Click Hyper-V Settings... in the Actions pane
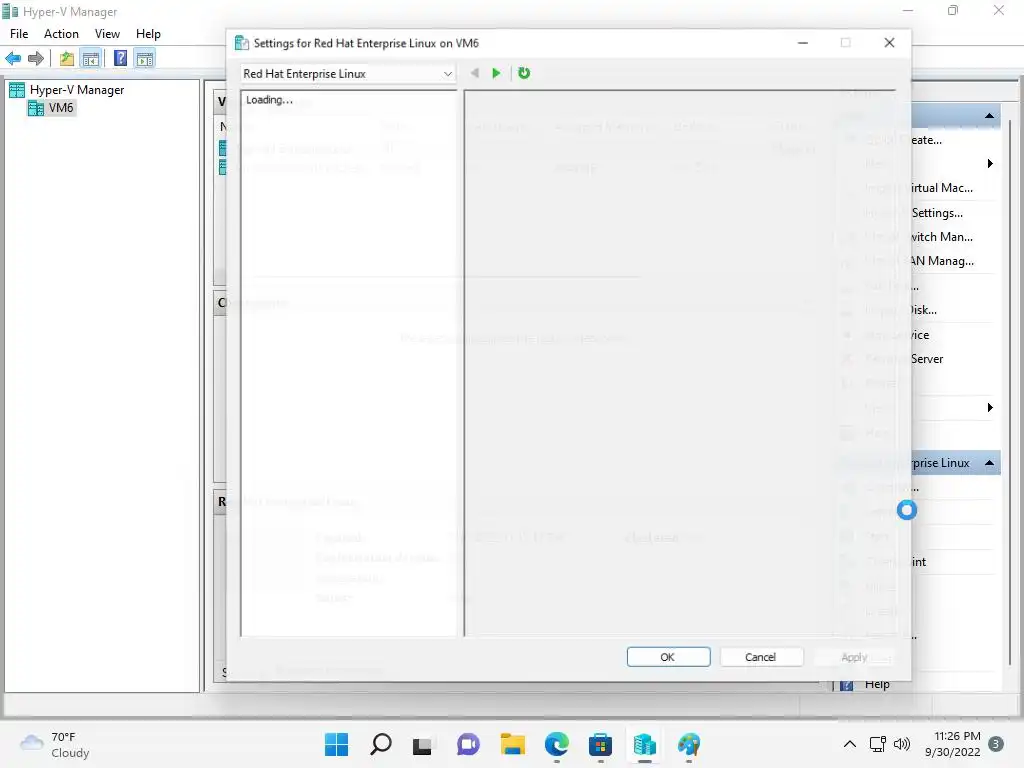The width and height of the screenshot is (1024, 768). [913, 213]
